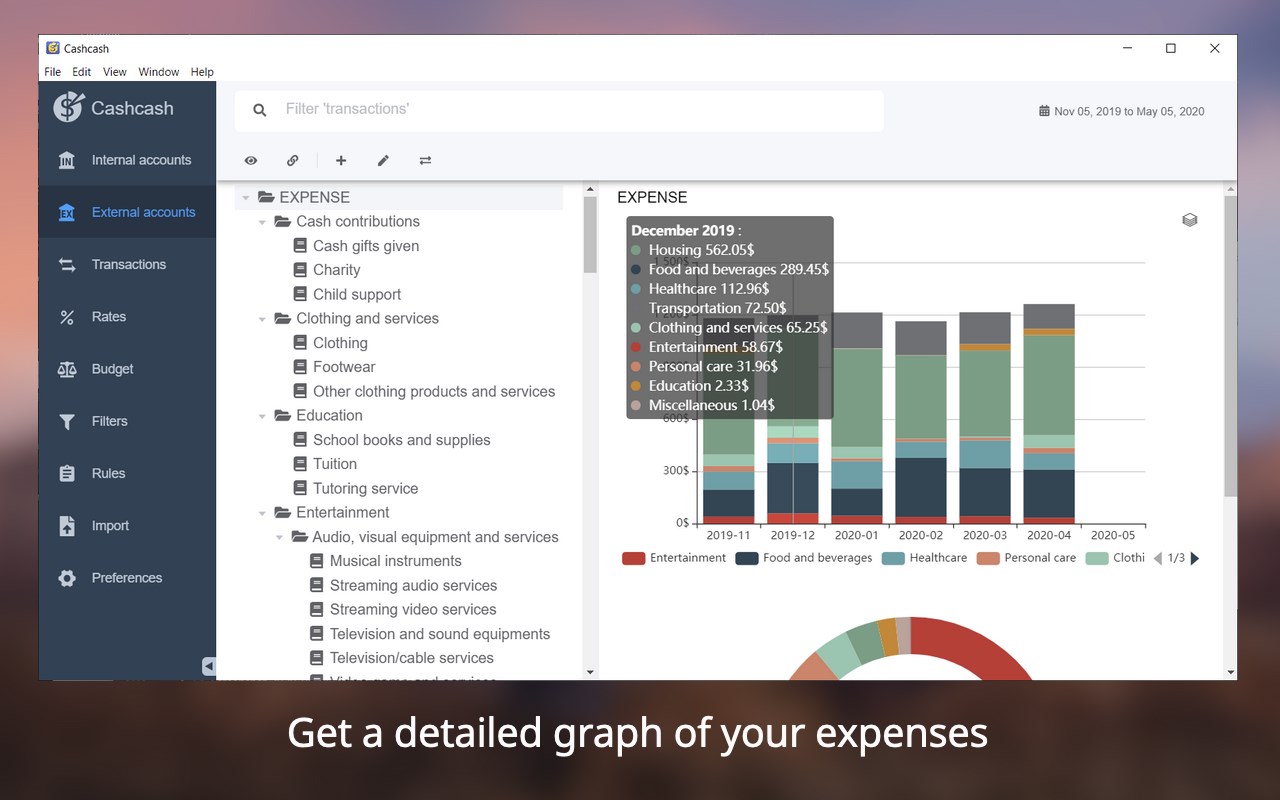This screenshot has height=800, width=1280.
Task: Click the chart panel vertical scrollbar
Action: (1230, 345)
